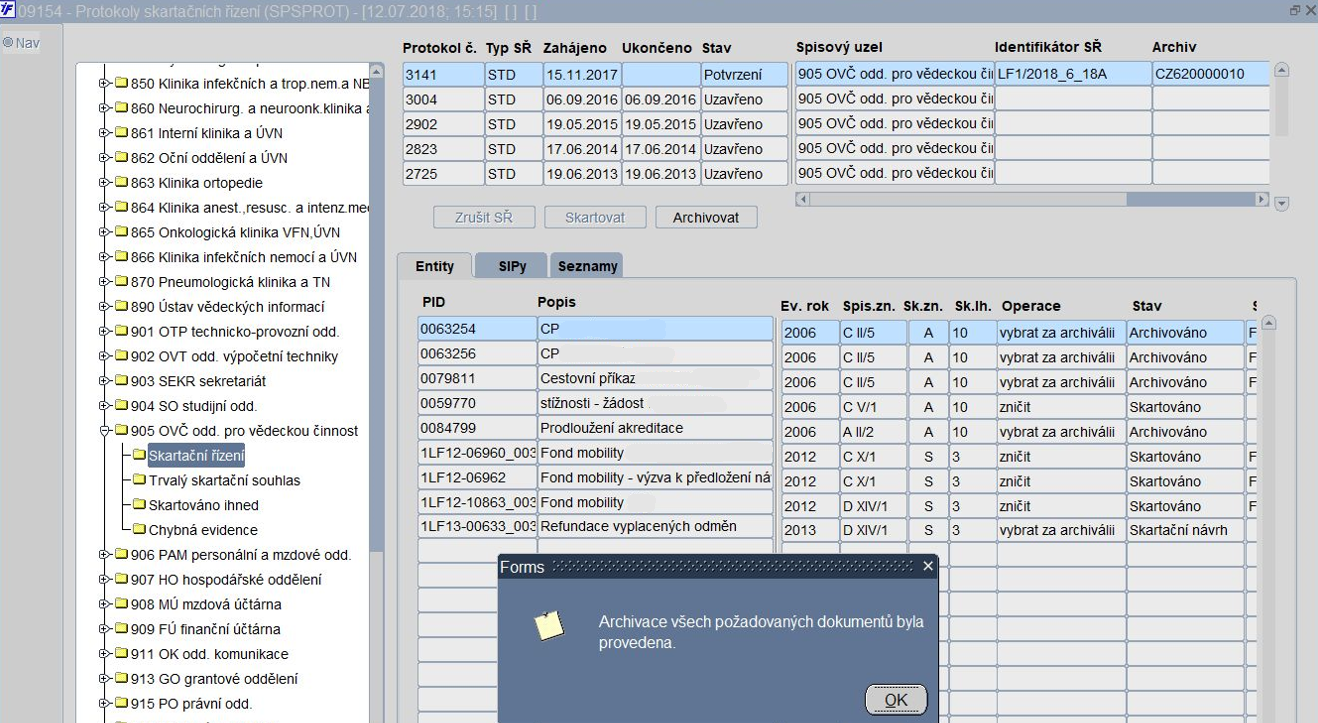Click the Zrušit SŘ button
1318x723 pixels.
coord(485,217)
